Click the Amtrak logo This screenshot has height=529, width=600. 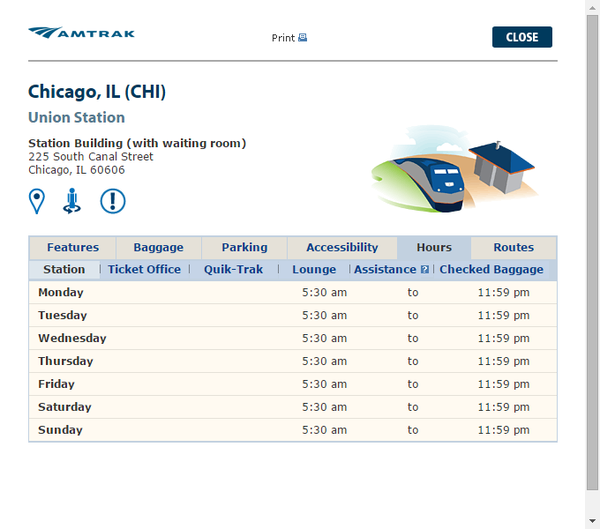coord(82,33)
